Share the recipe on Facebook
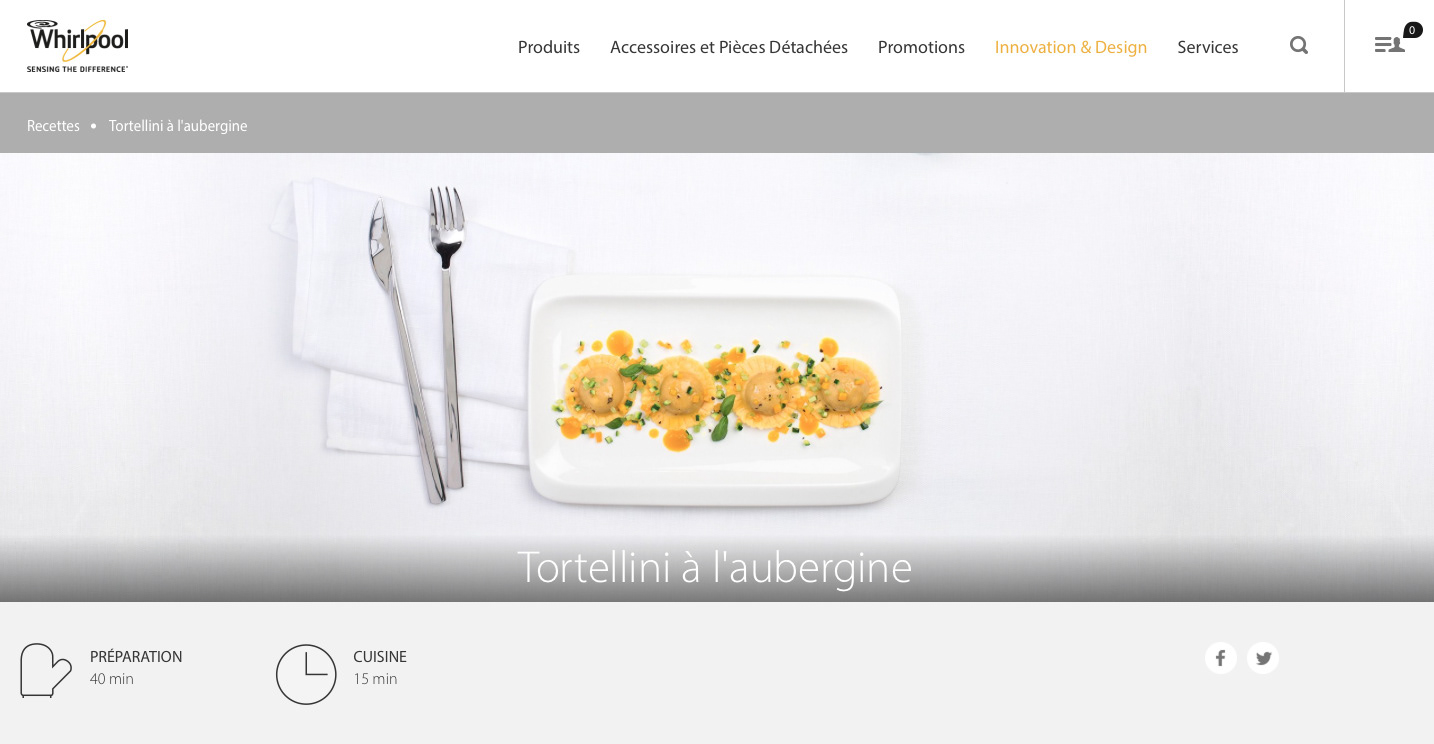The width and height of the screenshot is (1434, 744). 1221,658
